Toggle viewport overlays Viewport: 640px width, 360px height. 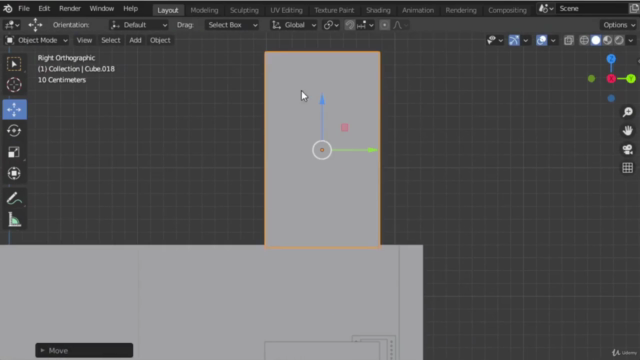coord(542,40)
